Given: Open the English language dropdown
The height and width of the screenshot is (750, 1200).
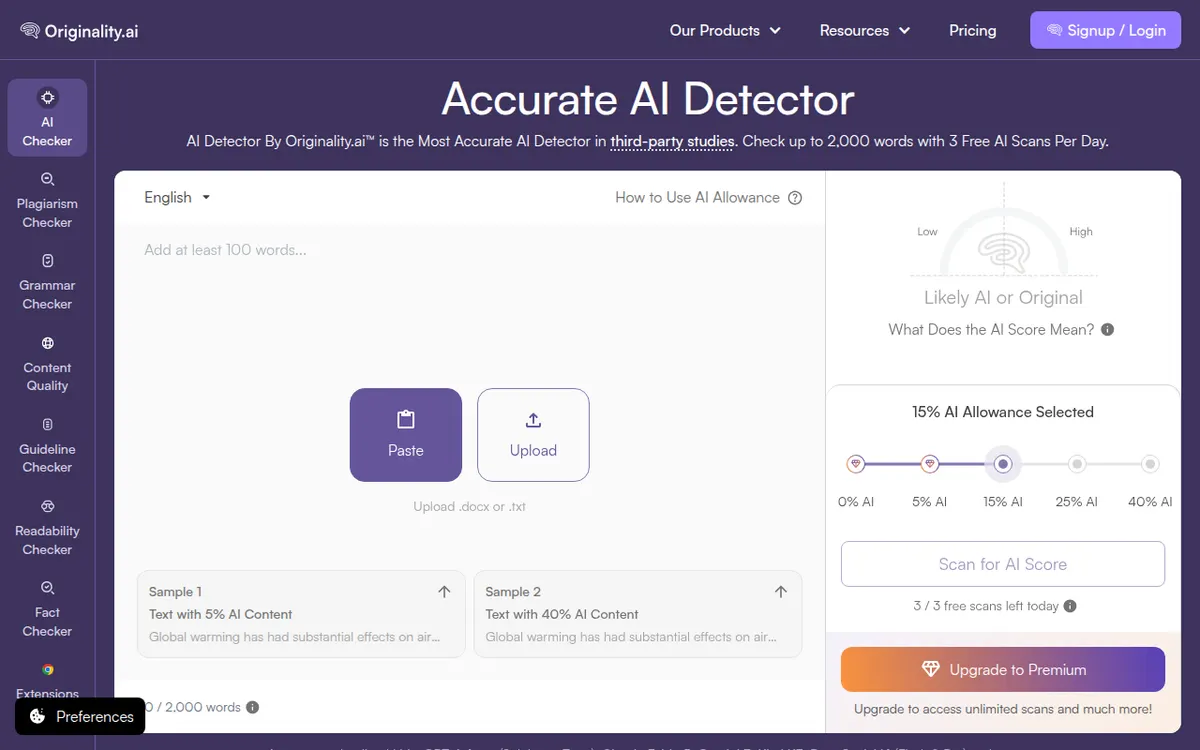Looking at the screenshot, I should [x=178, y=198].
